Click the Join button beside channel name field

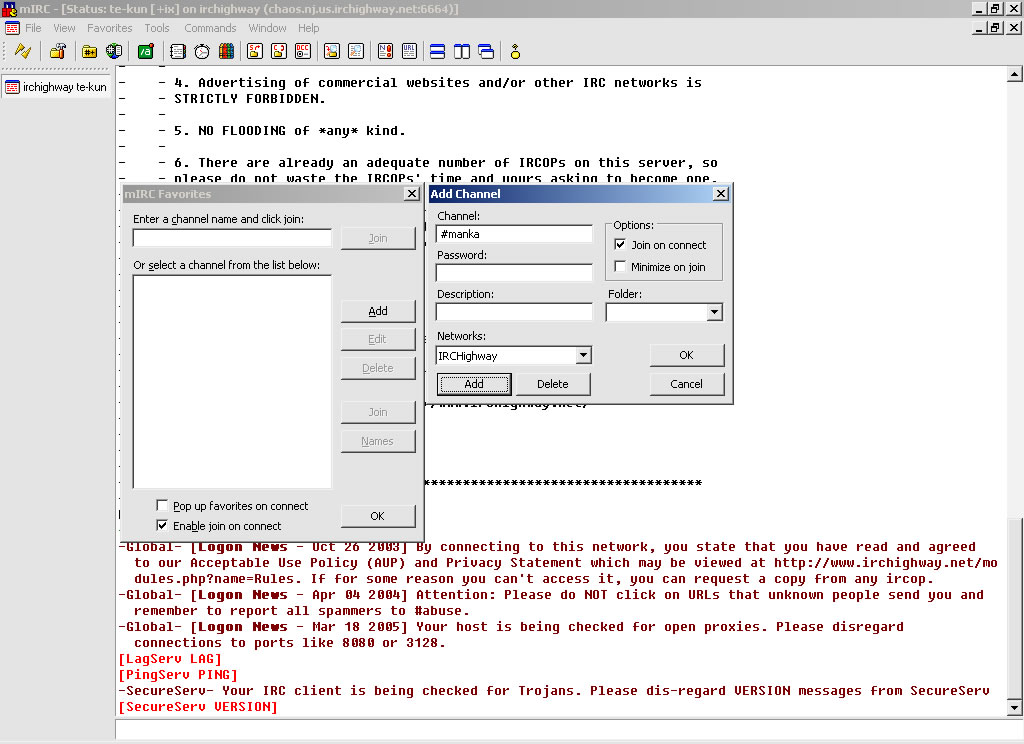click(x=377, y=238)
